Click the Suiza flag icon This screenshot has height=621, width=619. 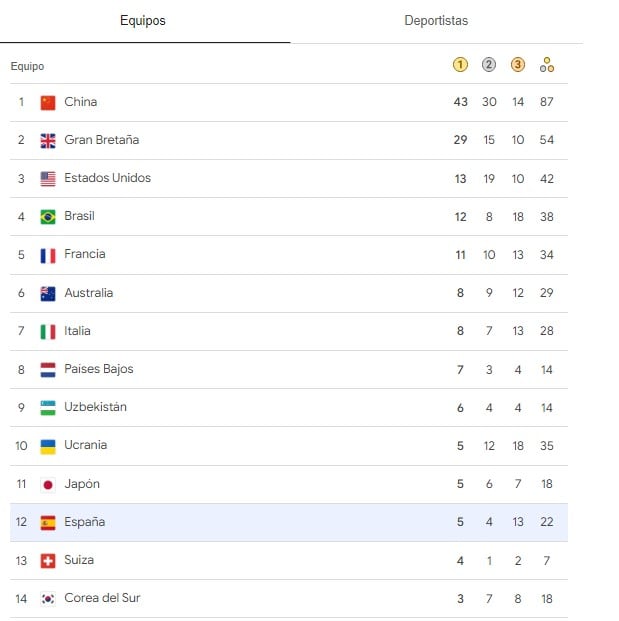pyautogui.click(x=48, y=561)
